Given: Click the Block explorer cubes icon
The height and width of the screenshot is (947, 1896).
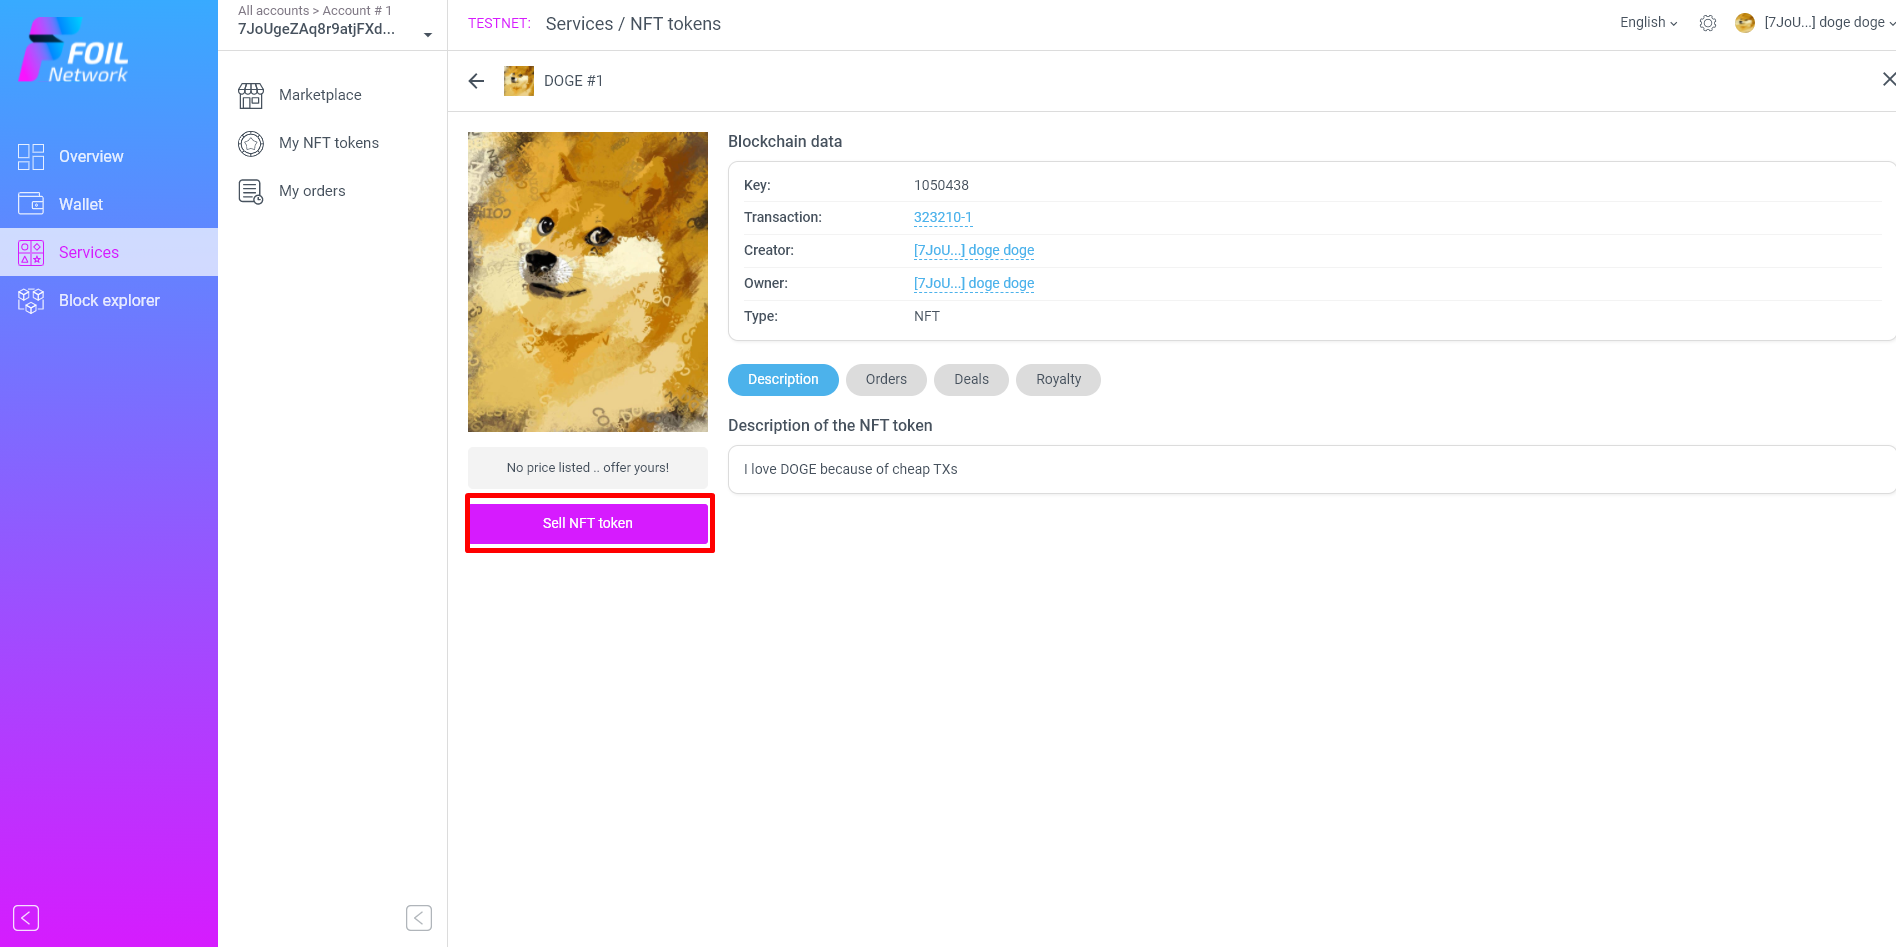Looking at the screenshot, I should pos(31,300).
